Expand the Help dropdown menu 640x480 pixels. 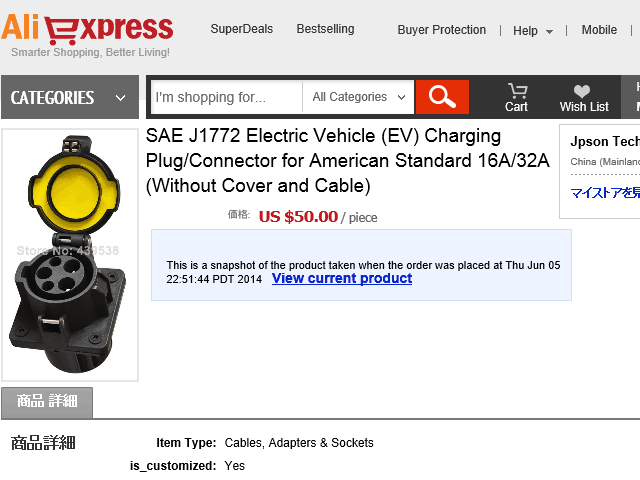tap(532, 31)
